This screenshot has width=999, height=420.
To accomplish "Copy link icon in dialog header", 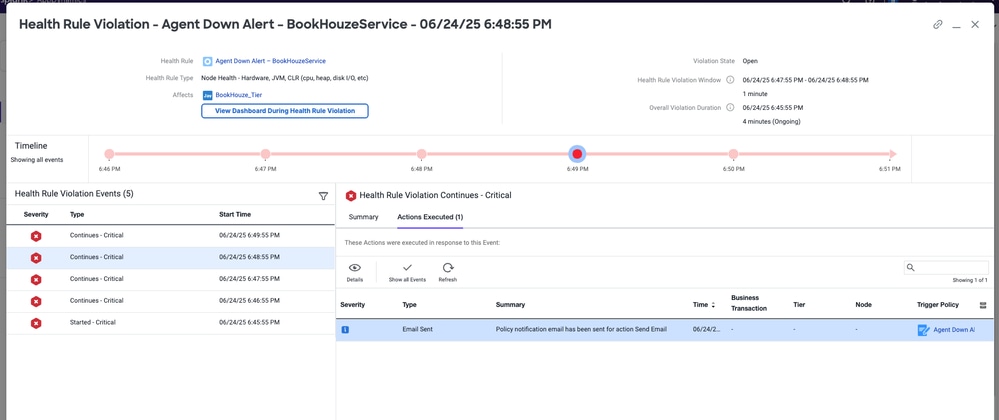I will click(937, 25).
